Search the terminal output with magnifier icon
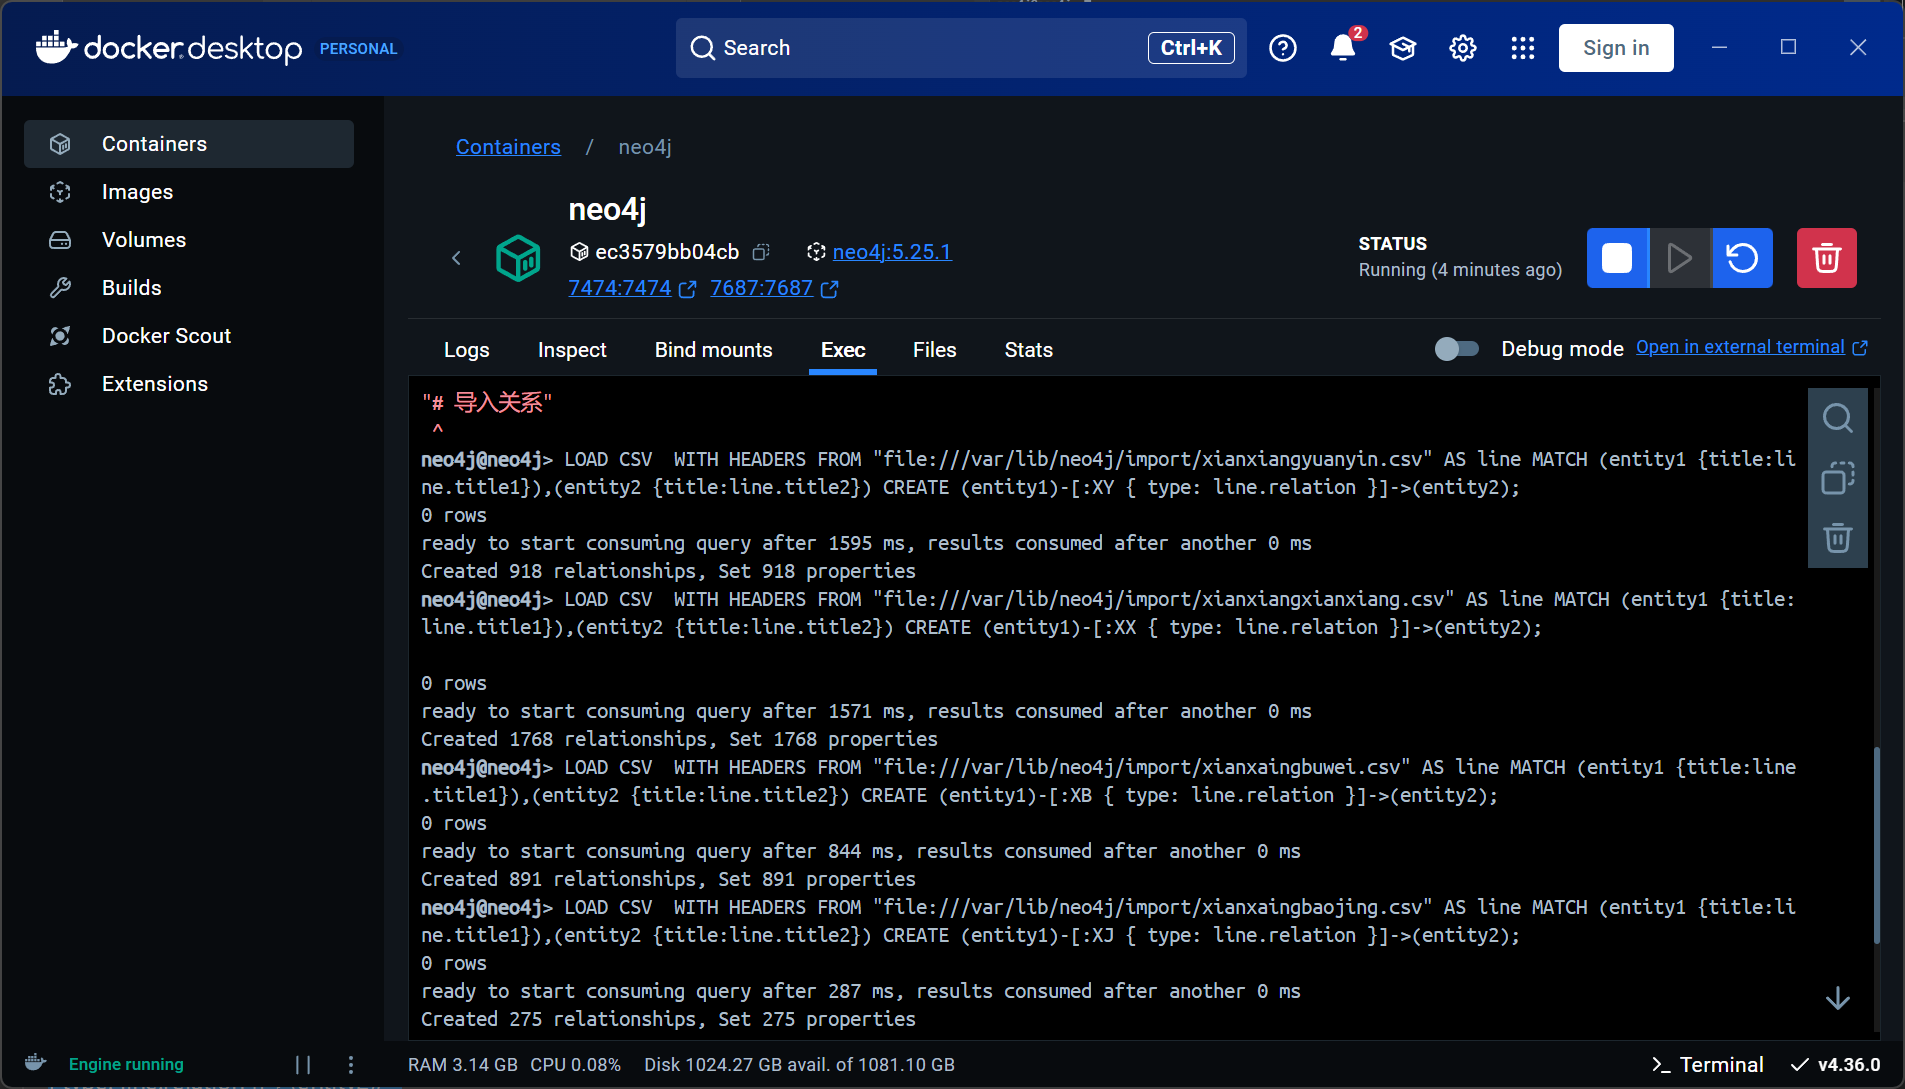Image resolution: width=1905 pixels, height=1089 pixels. tap(1838, 418)
